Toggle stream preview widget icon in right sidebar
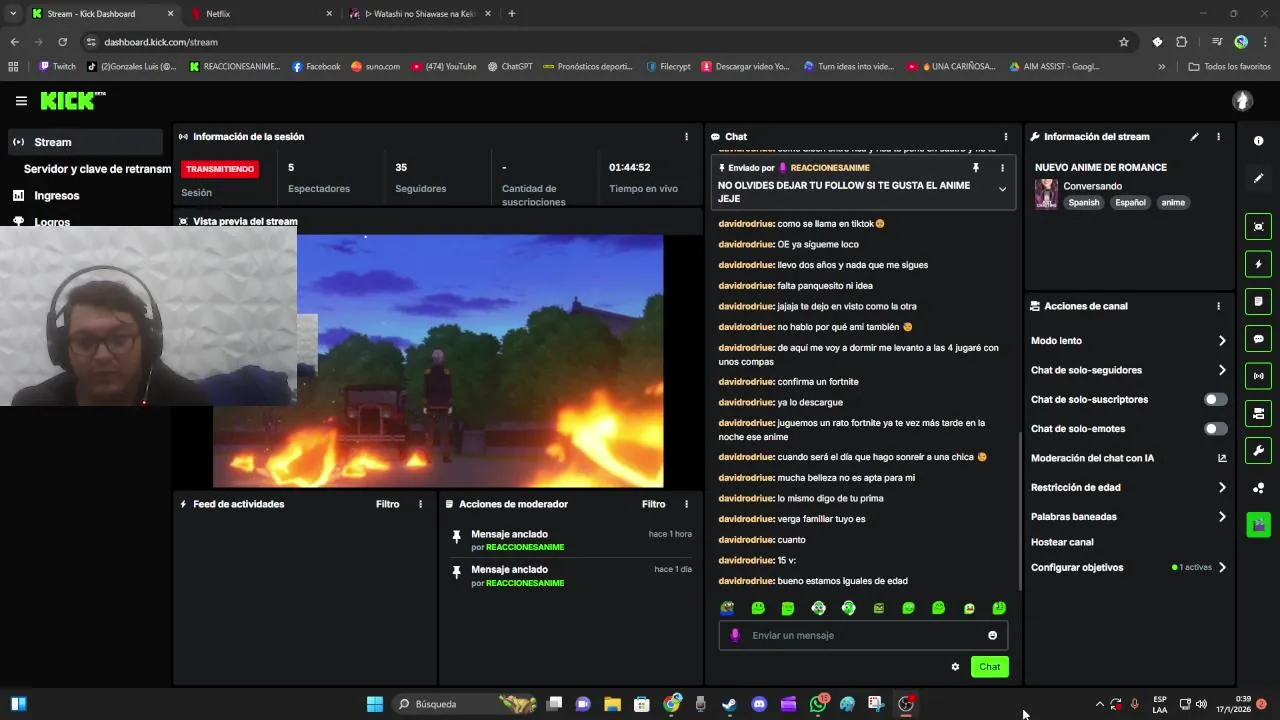Viewport: 1280px width, 720px height. pos(1258,227)
